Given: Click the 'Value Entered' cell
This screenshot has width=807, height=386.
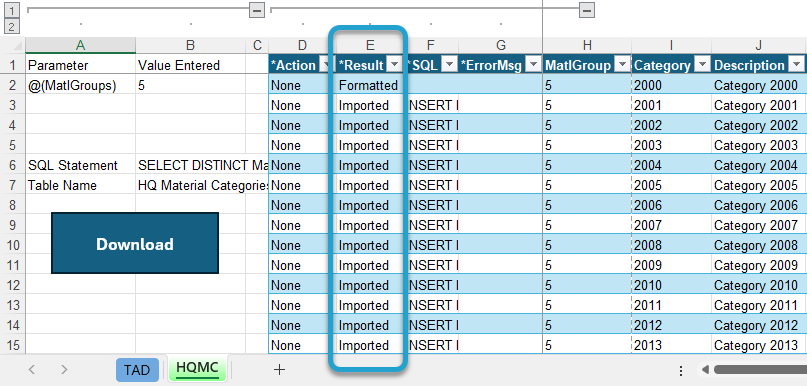Looking at the screenshot, I should (x=190, y=65).
